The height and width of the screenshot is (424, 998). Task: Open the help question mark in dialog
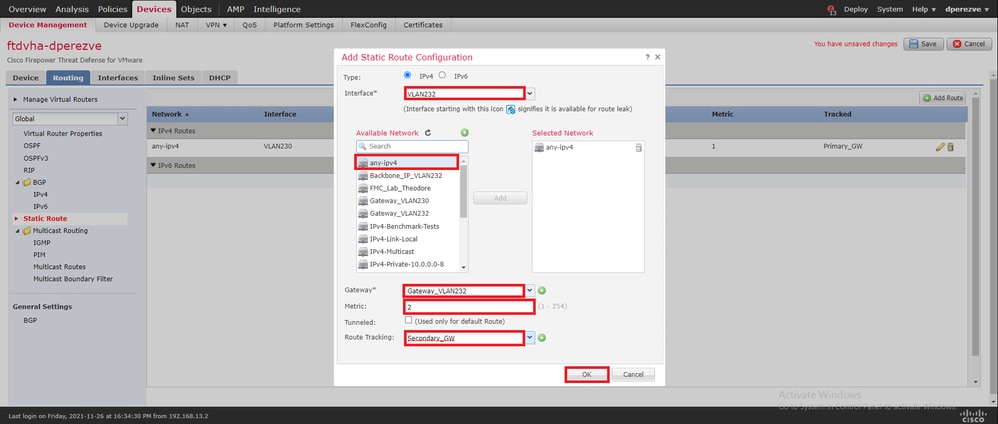[648, 57]
